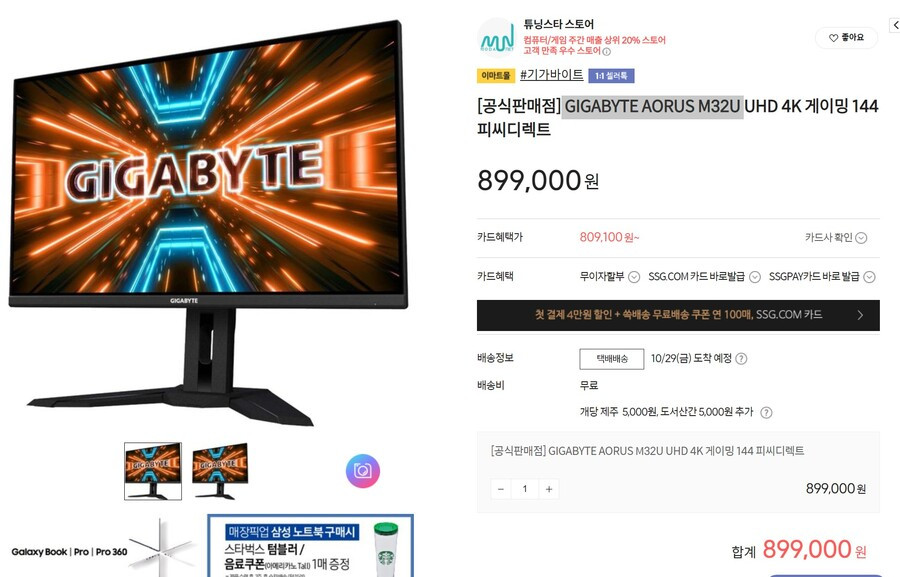
Task: Open the SSG.COM 카드 첫 결제 할인 banner
Action: (x=678, y=315)
